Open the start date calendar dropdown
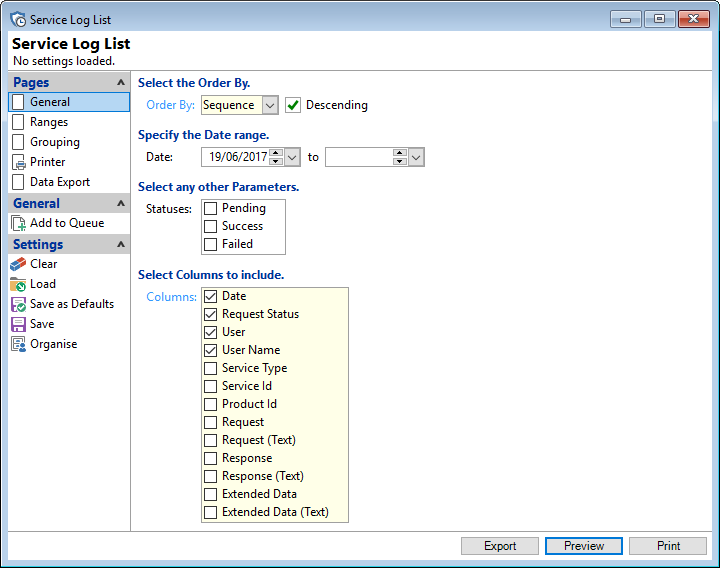Image resolution: width=720 pixels, height=568 pixels. [292, 157]
